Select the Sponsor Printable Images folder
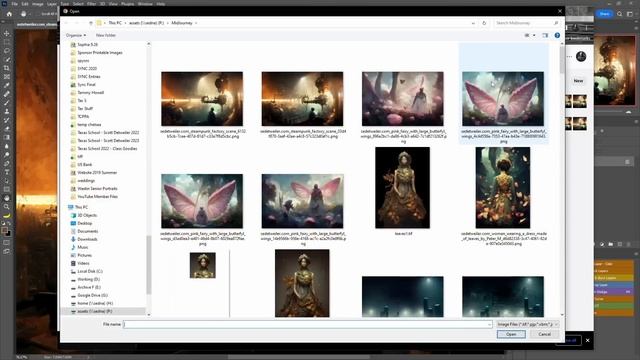640x360 pixels. [100, 53]
